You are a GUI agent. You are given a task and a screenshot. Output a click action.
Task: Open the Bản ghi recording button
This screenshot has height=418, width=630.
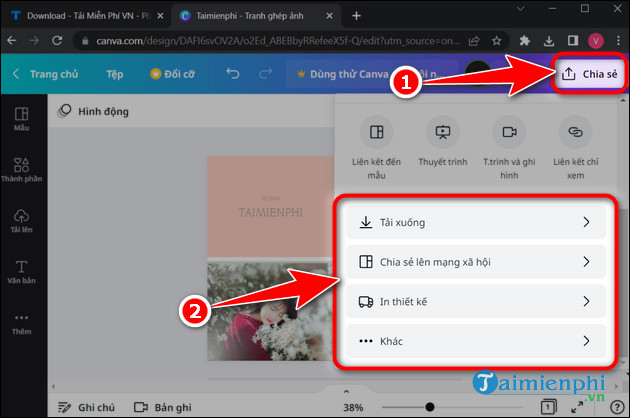[163, 407]
